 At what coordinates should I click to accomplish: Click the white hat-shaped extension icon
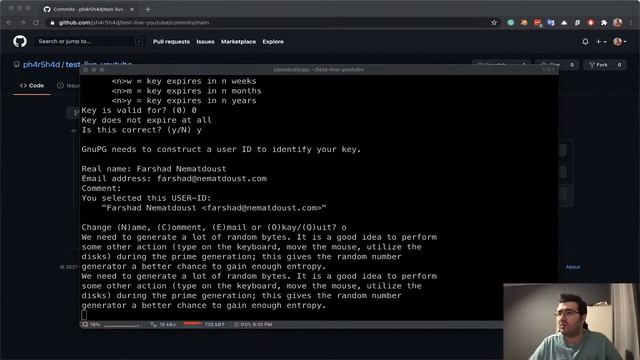(x=564, y=22)
